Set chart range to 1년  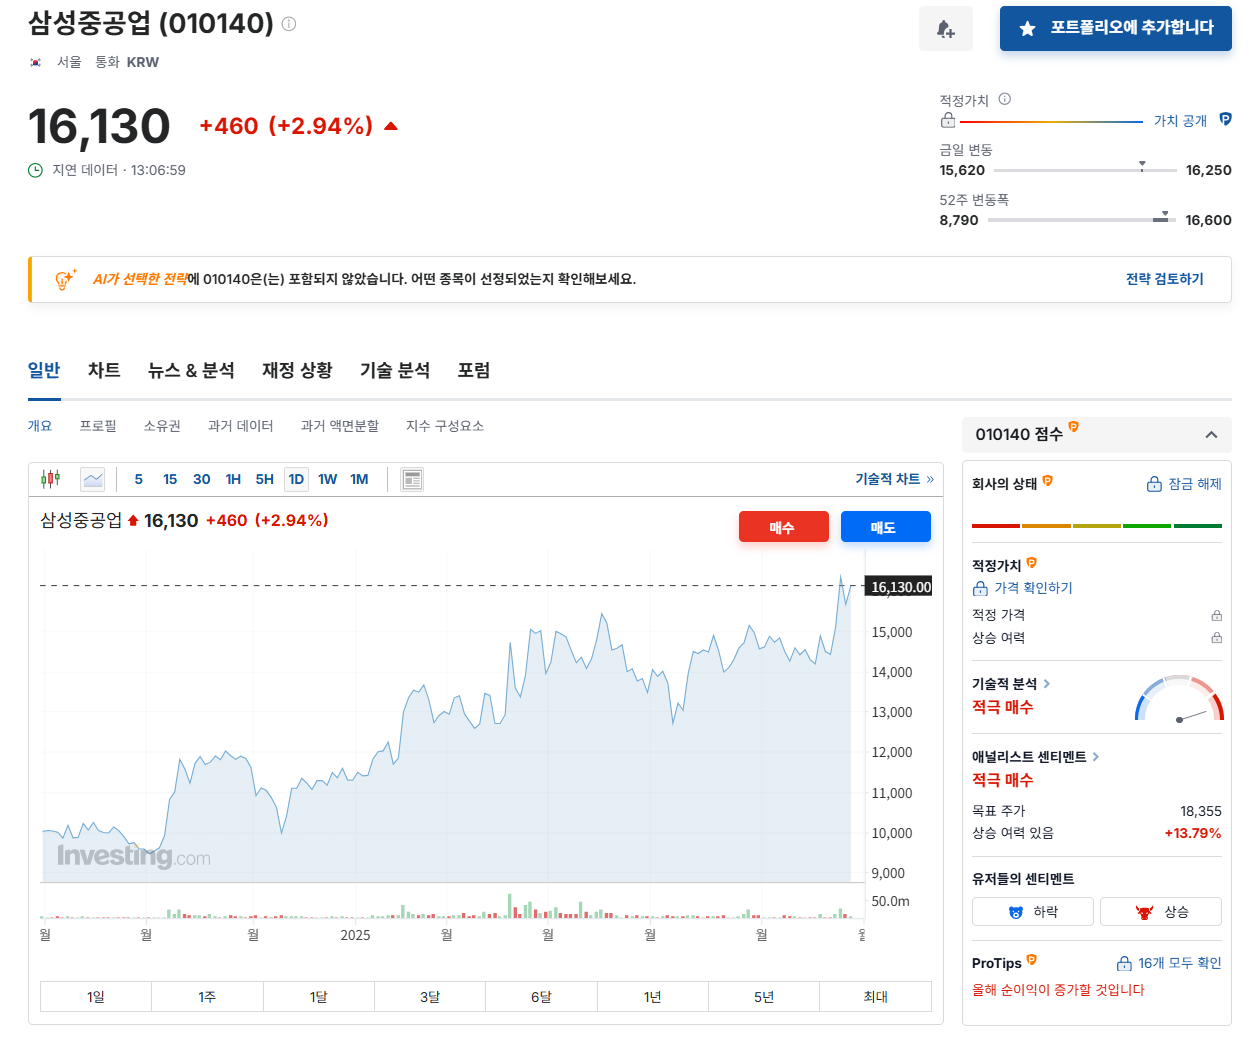click(653, 997)
